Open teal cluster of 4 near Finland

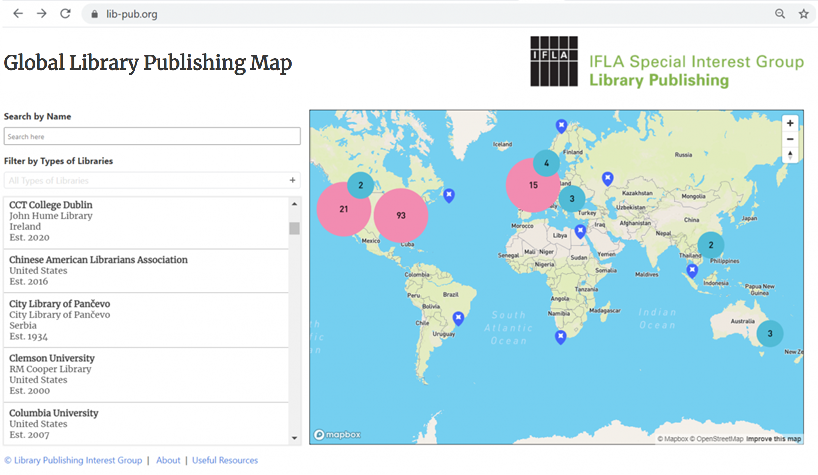(x=546, y=163)
